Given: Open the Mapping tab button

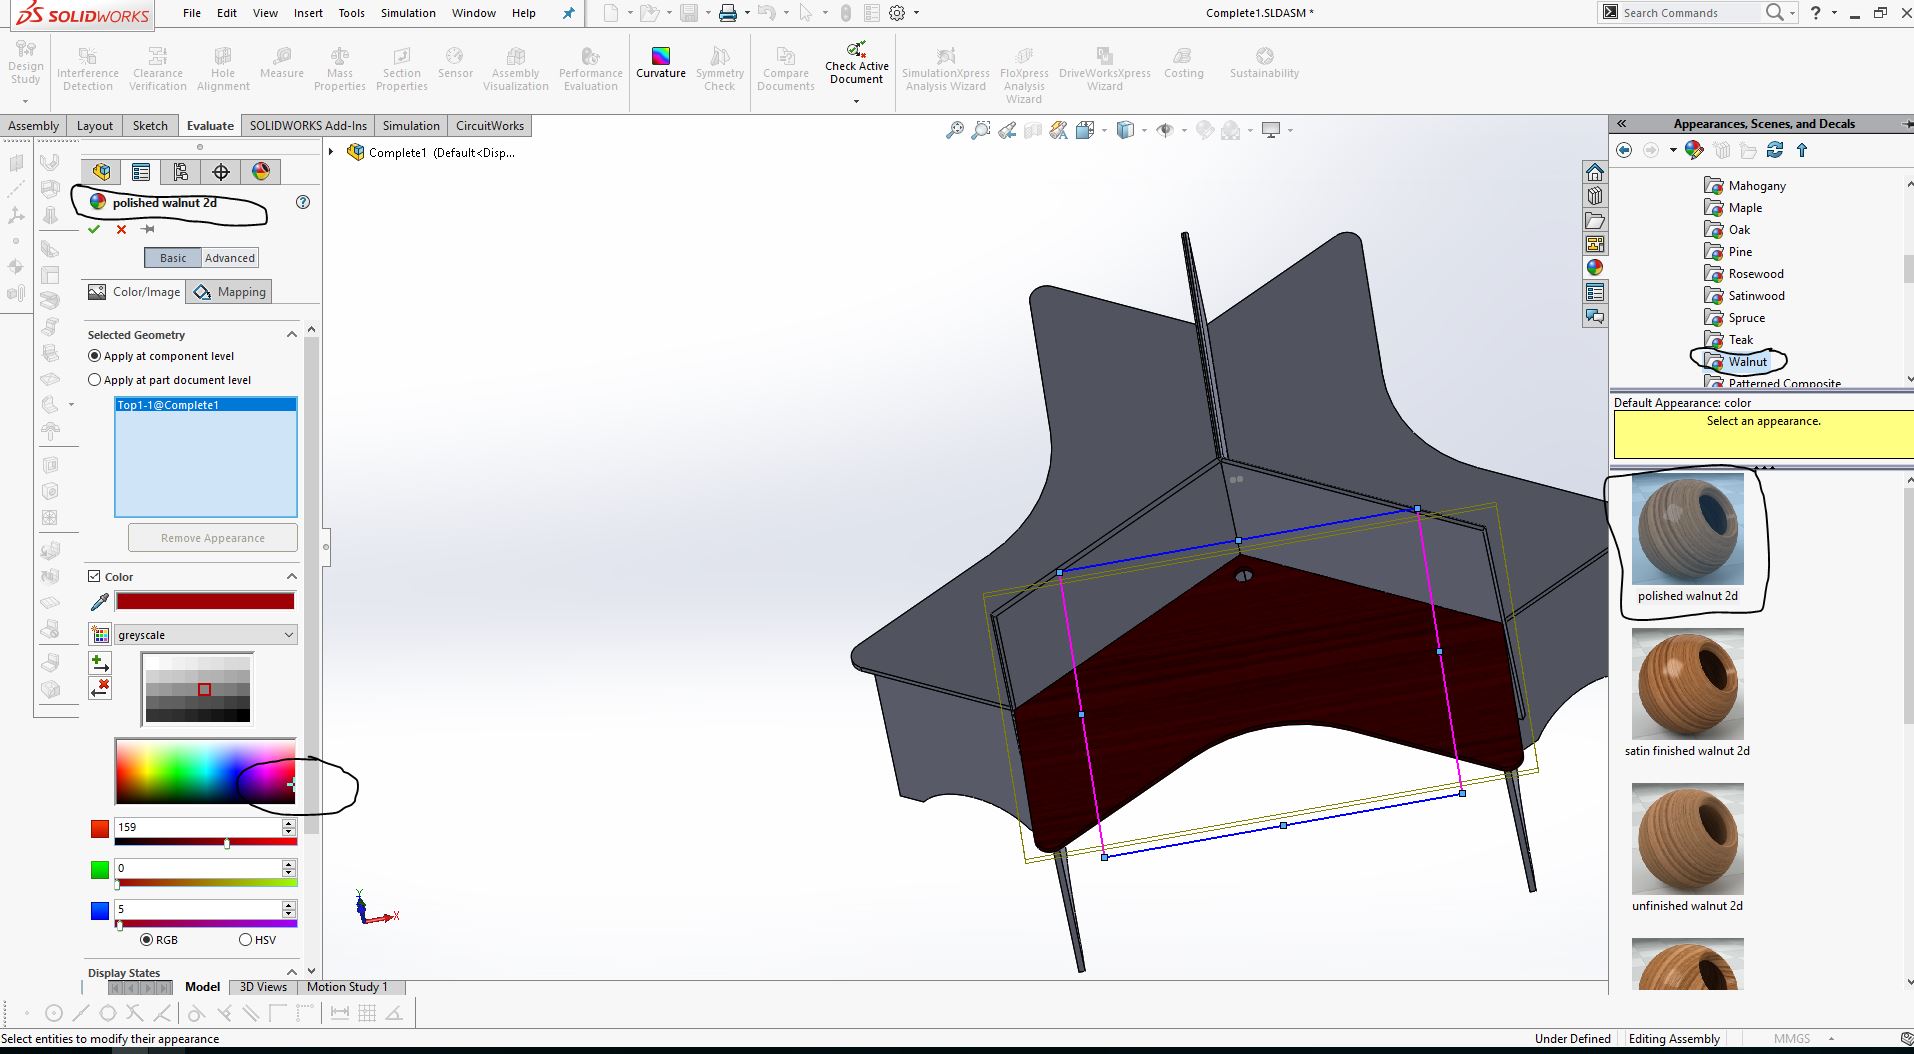Looking at the screenshot, I should [230, 292].
